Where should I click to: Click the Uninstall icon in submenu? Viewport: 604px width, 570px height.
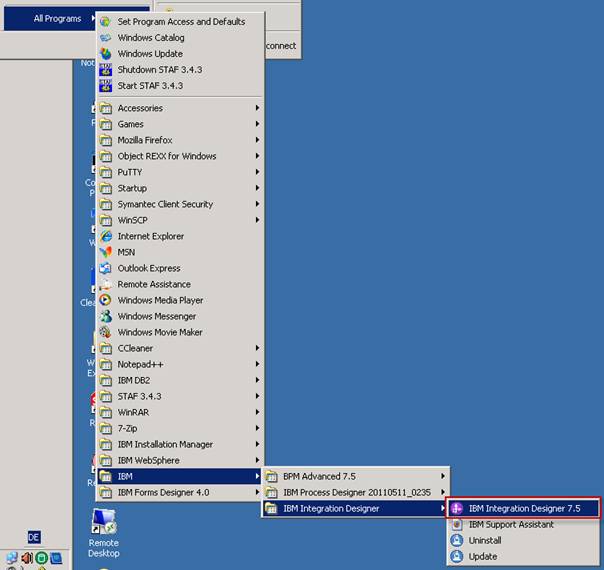coord(457,540)
